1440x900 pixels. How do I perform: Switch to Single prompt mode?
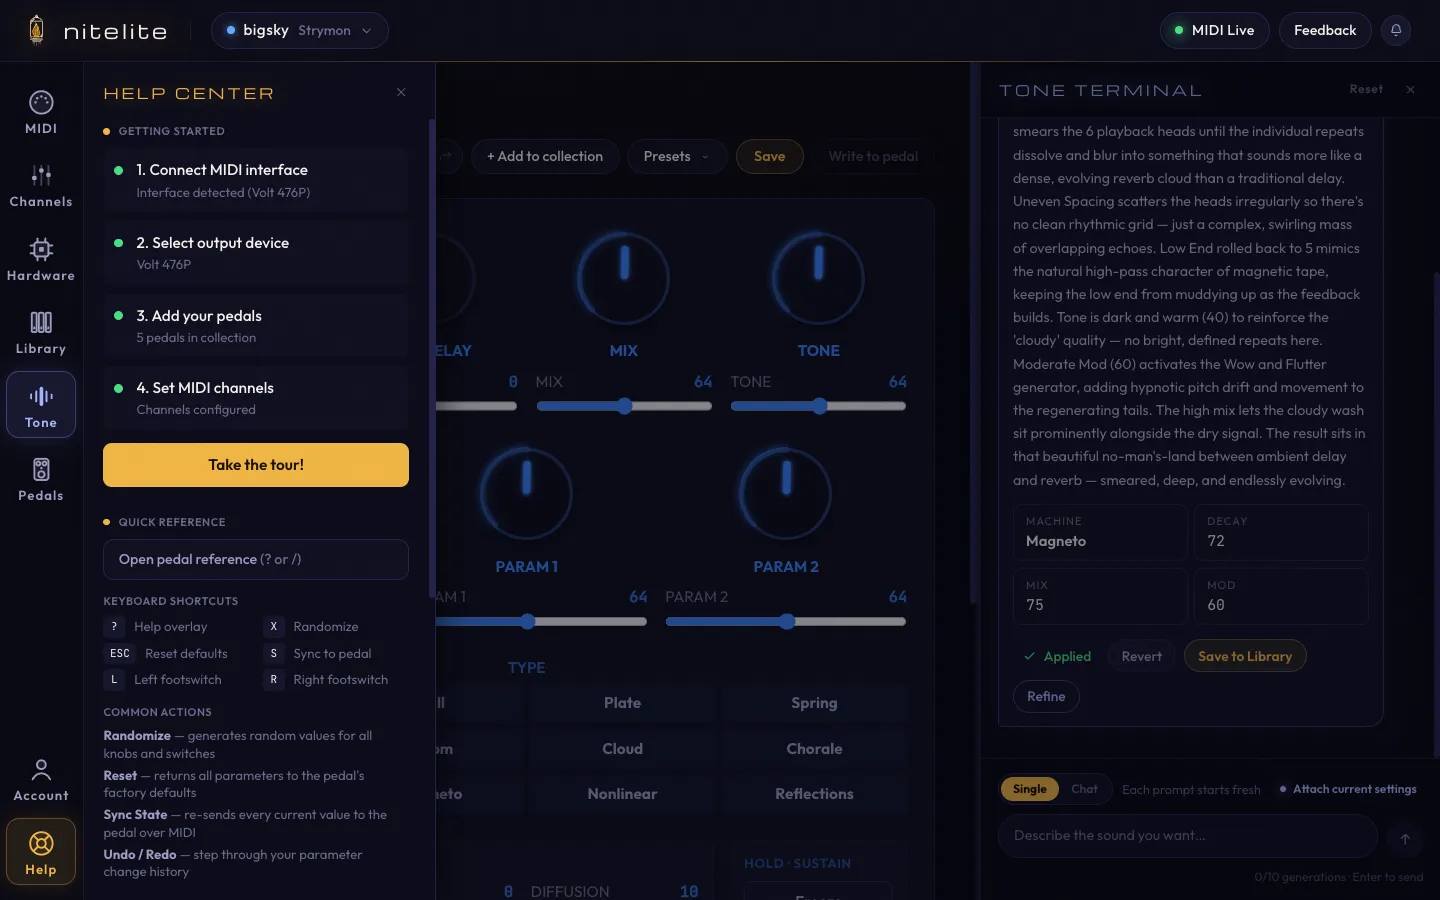1029,789
